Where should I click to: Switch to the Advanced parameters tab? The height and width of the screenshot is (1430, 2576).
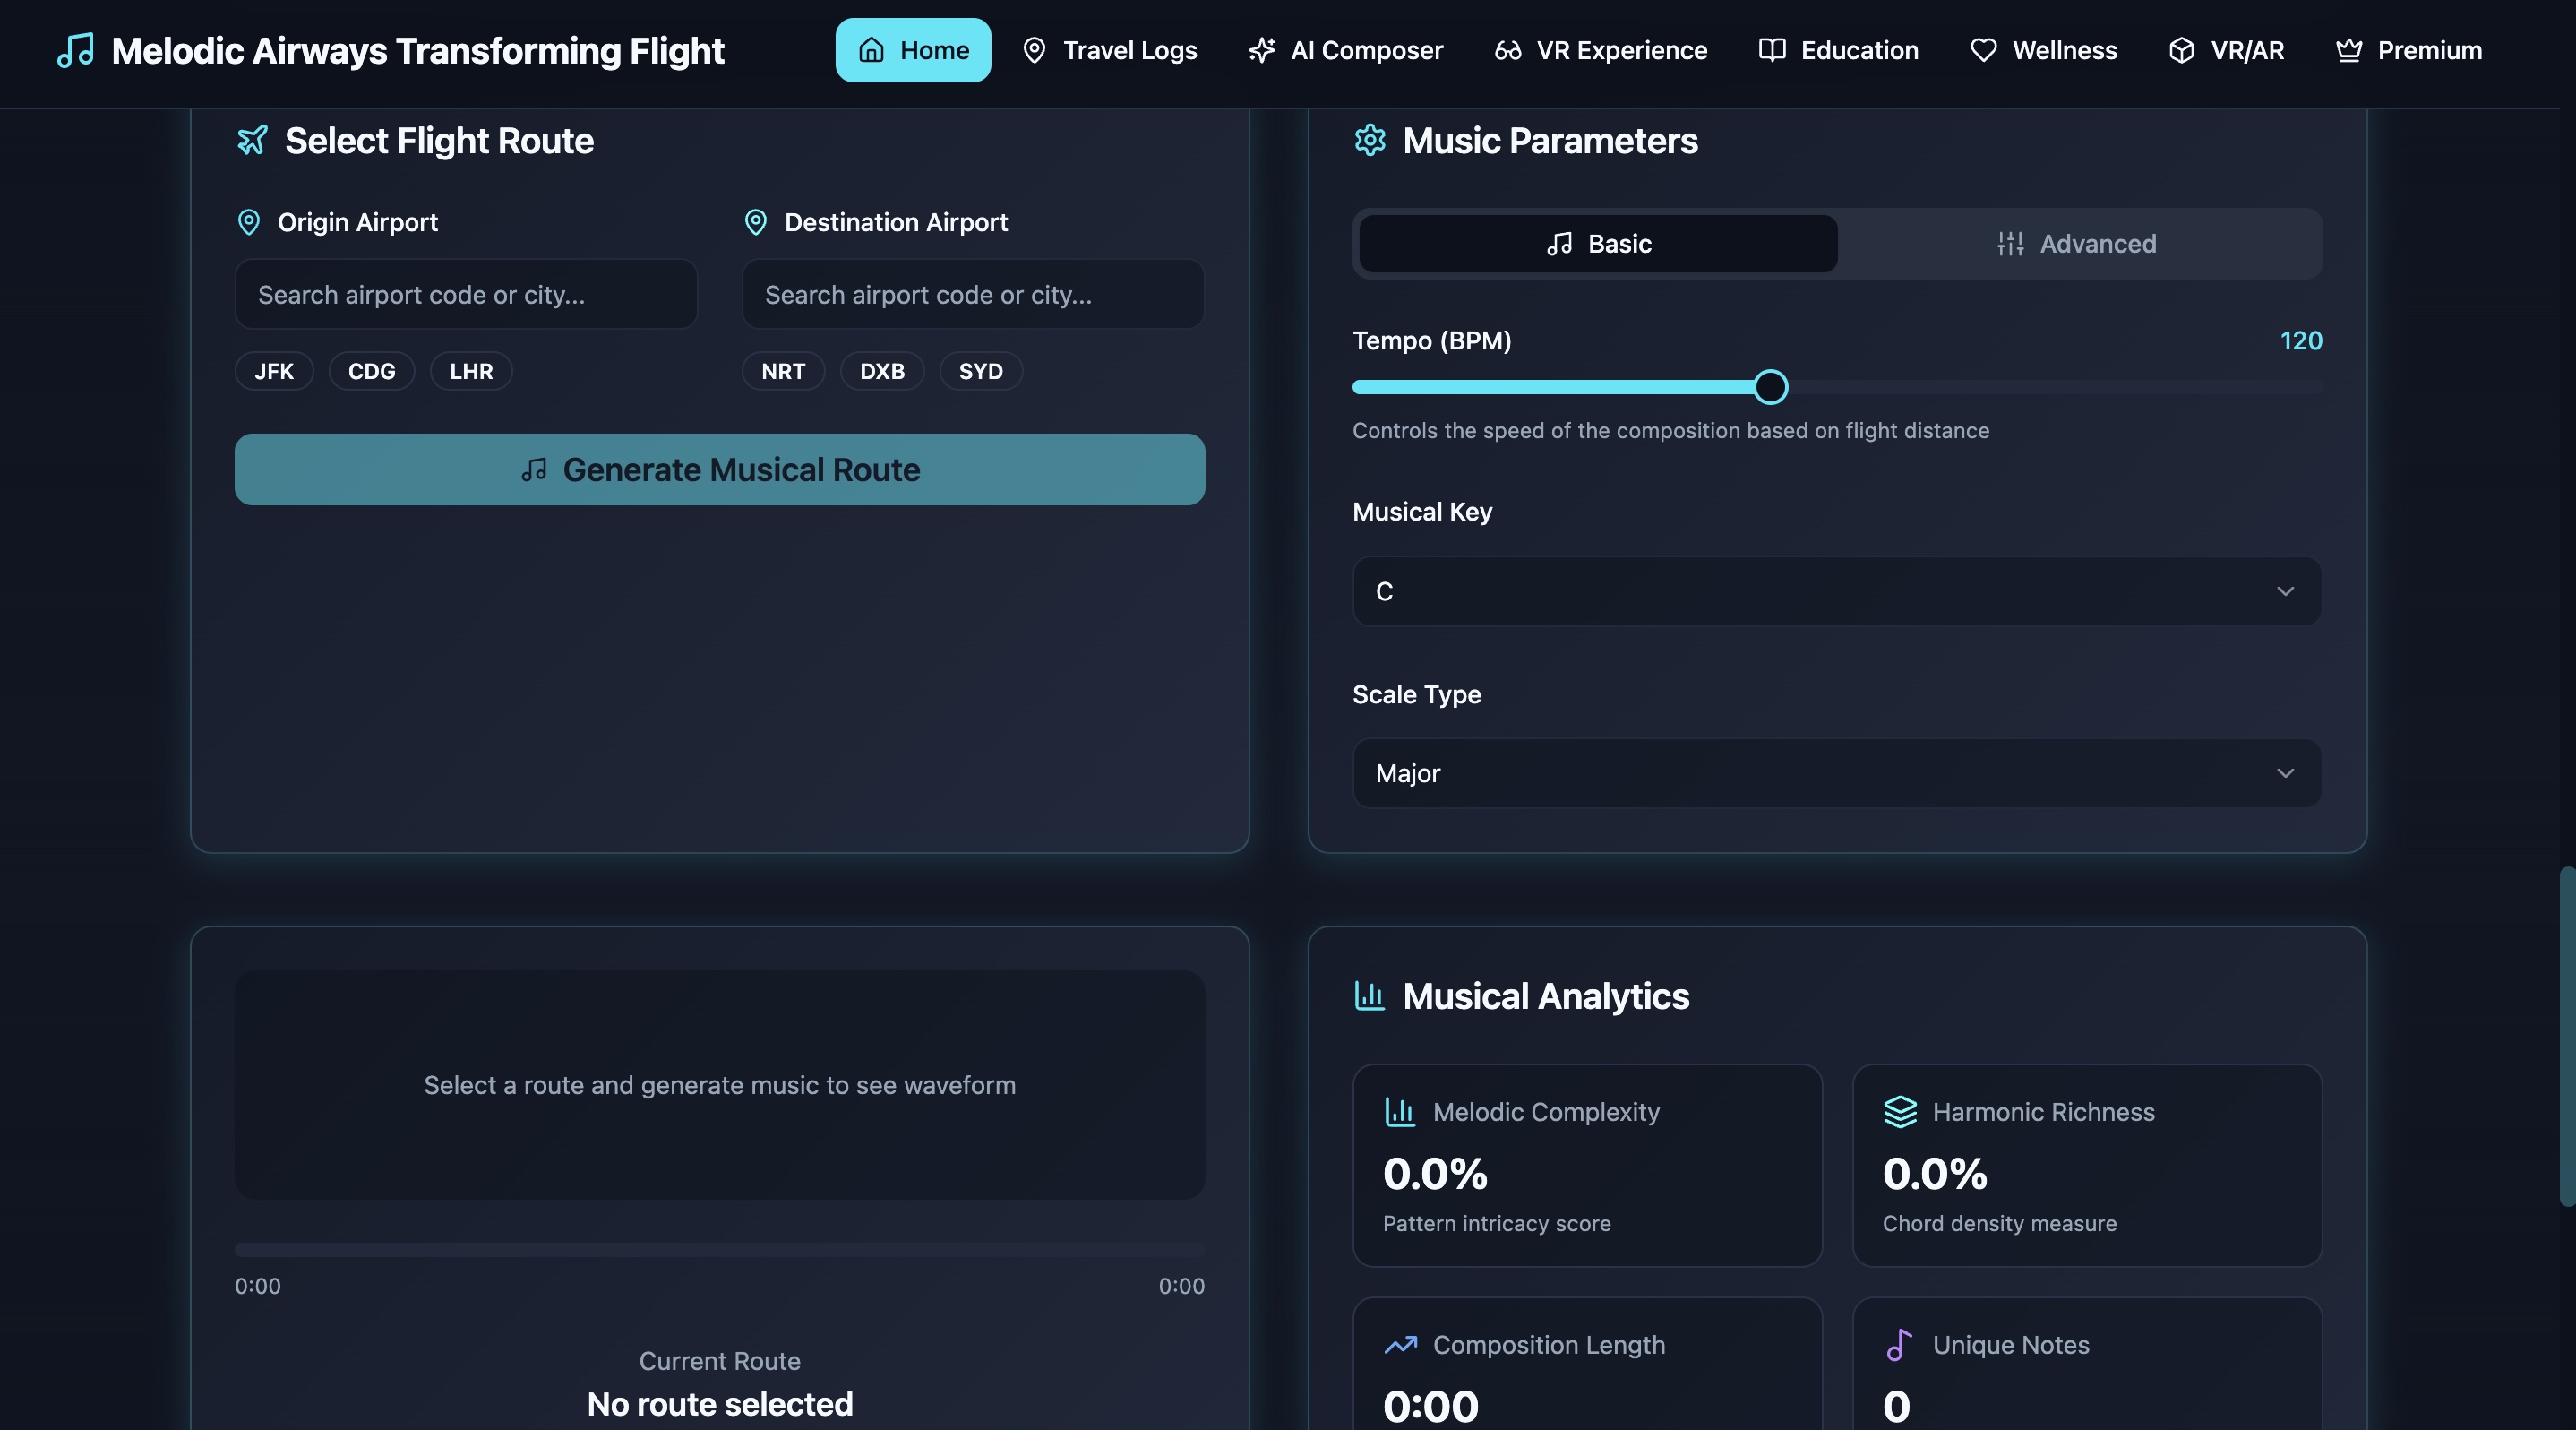(x=2078, y=244)
